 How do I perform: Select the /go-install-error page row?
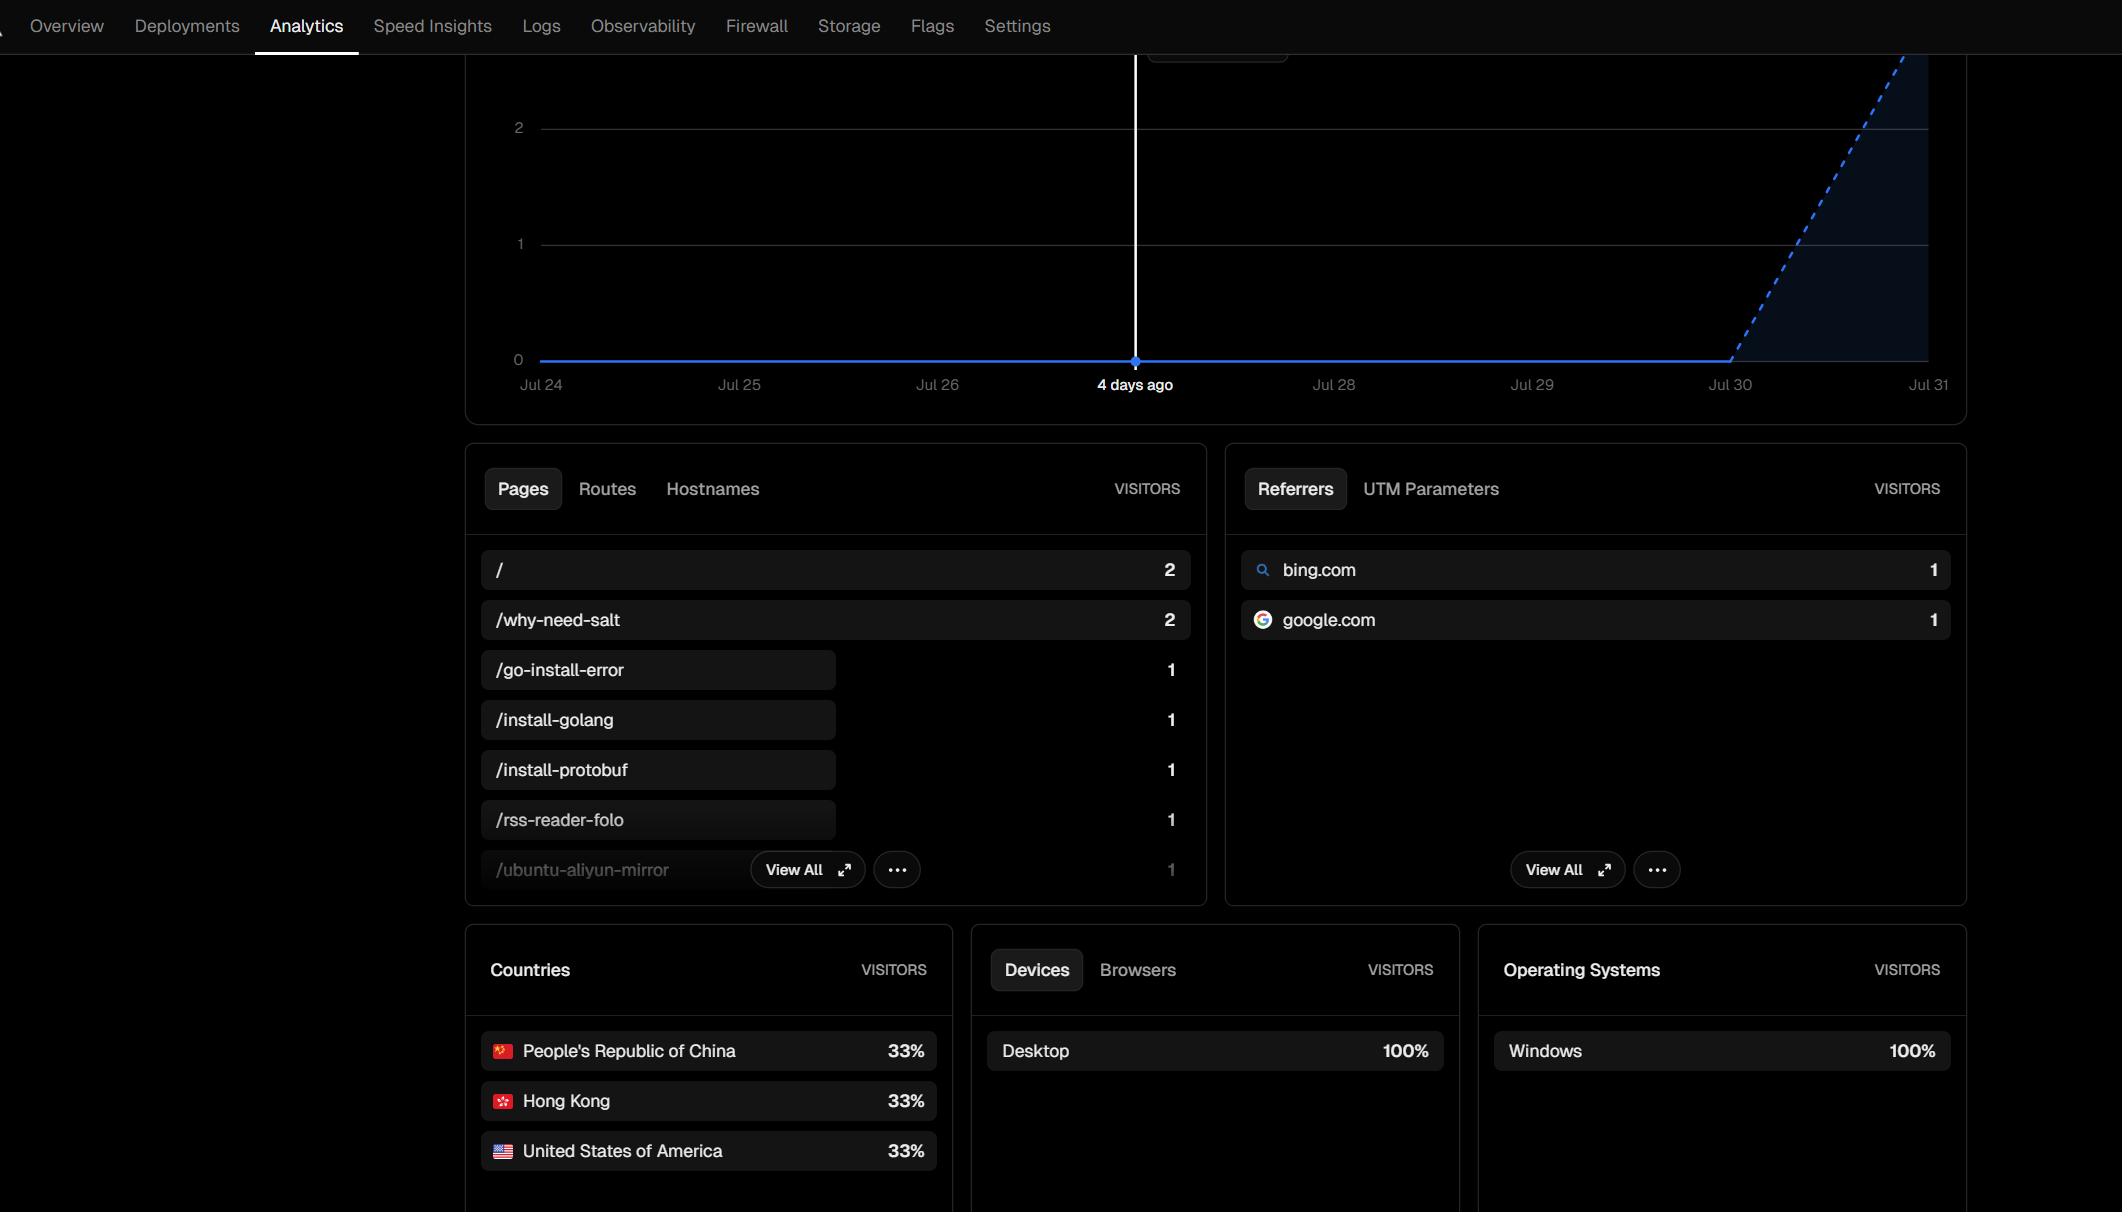pyautogui.click(x=836, y=670)
